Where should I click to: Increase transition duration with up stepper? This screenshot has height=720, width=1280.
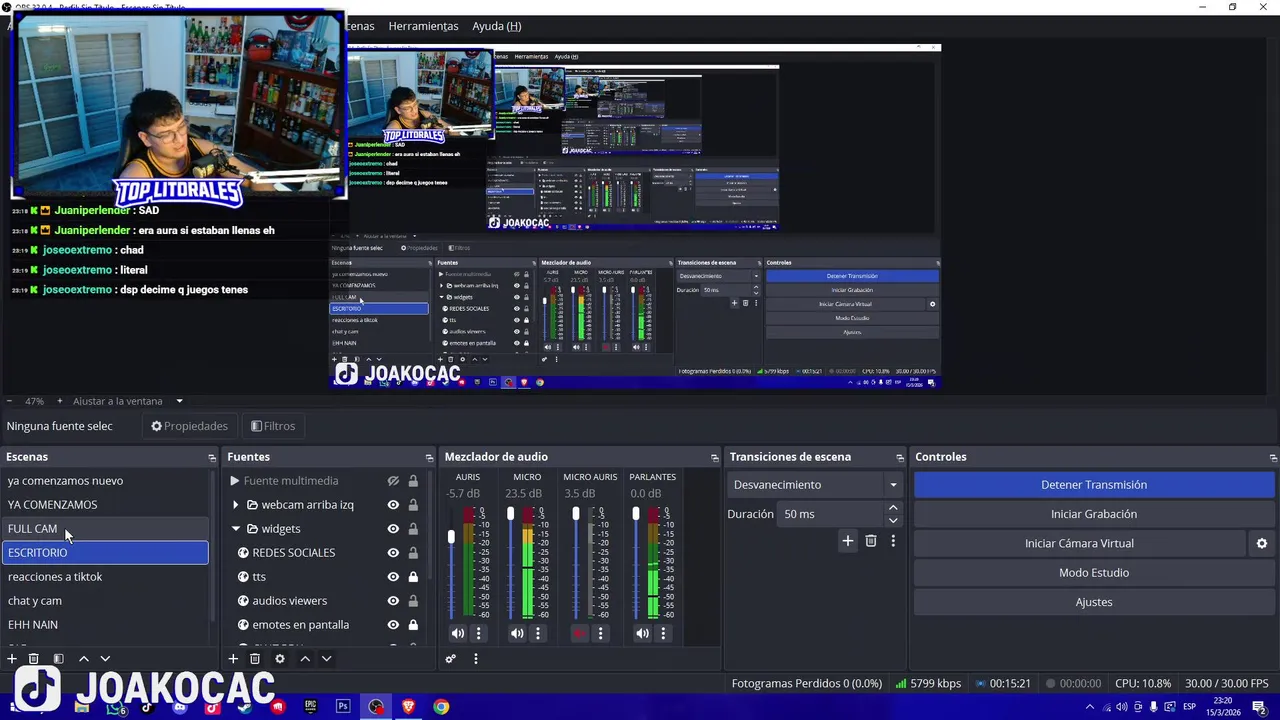[893, 508]
